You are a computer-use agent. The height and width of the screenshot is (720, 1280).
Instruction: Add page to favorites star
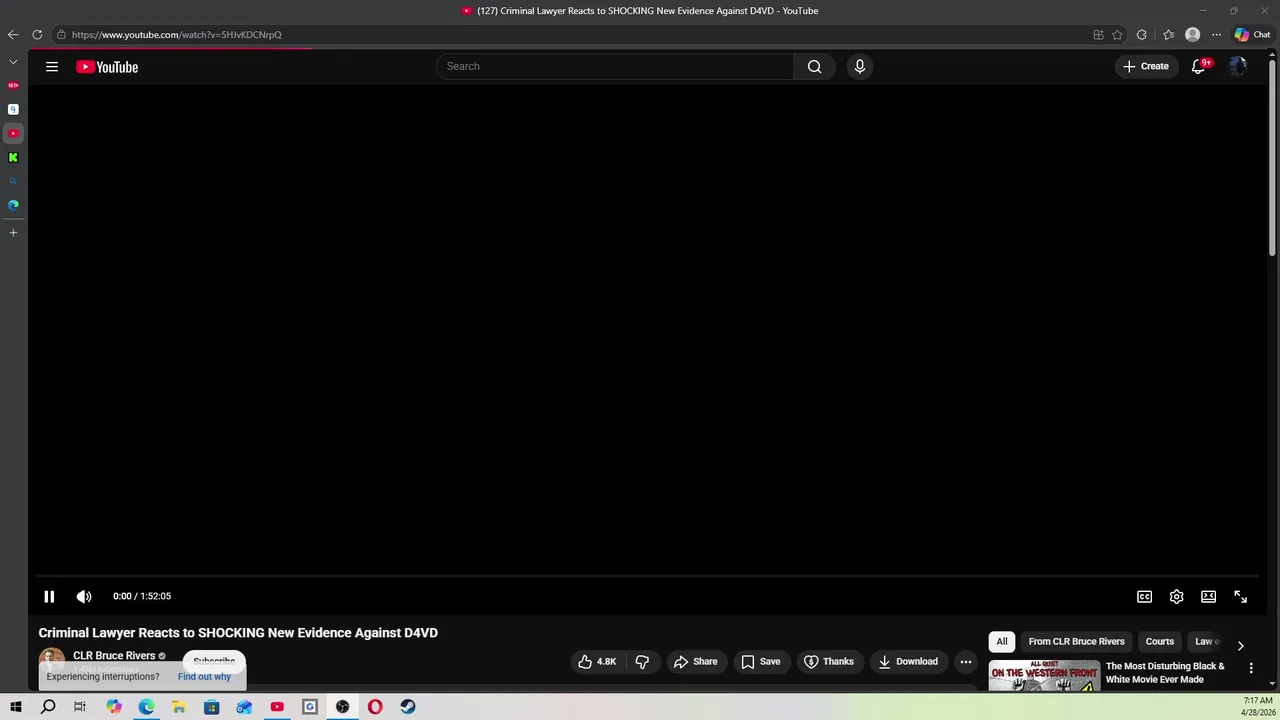point(1117,34)
